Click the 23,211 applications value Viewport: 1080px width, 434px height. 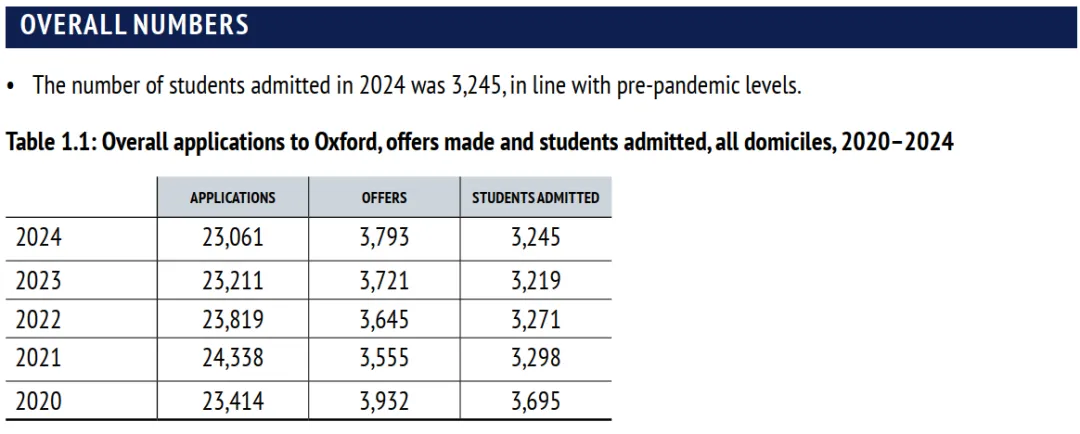pyautogui.click(x=233, y=280)
